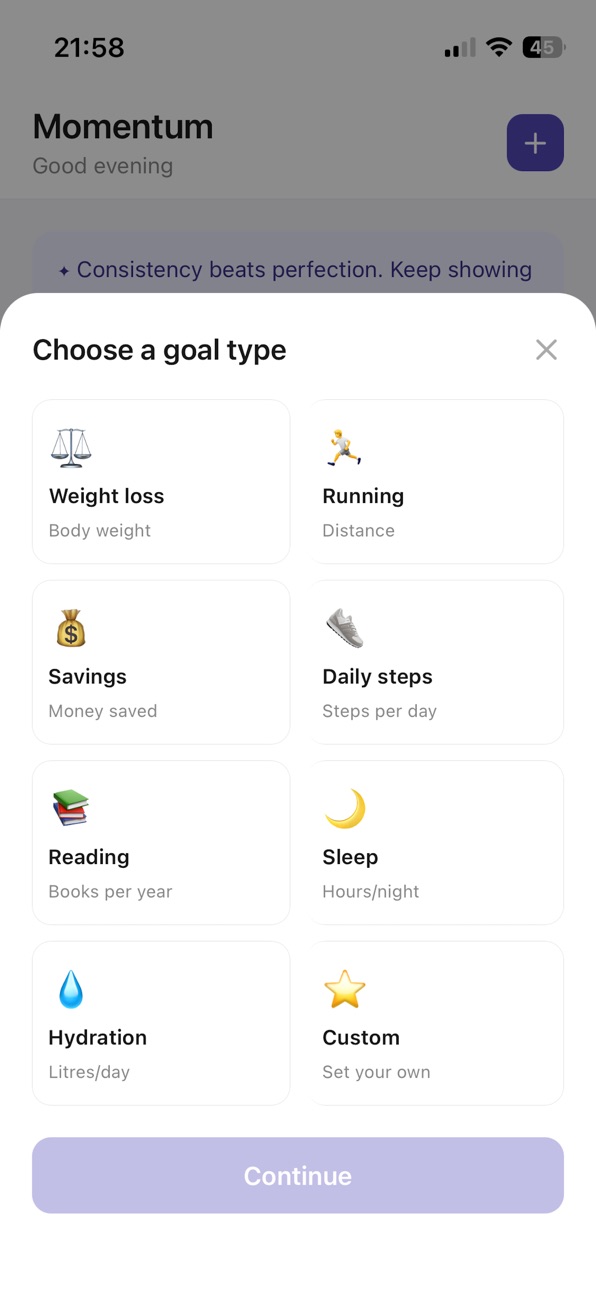
Task: Choose Custom set your own goal
Action: [435, 1023]
